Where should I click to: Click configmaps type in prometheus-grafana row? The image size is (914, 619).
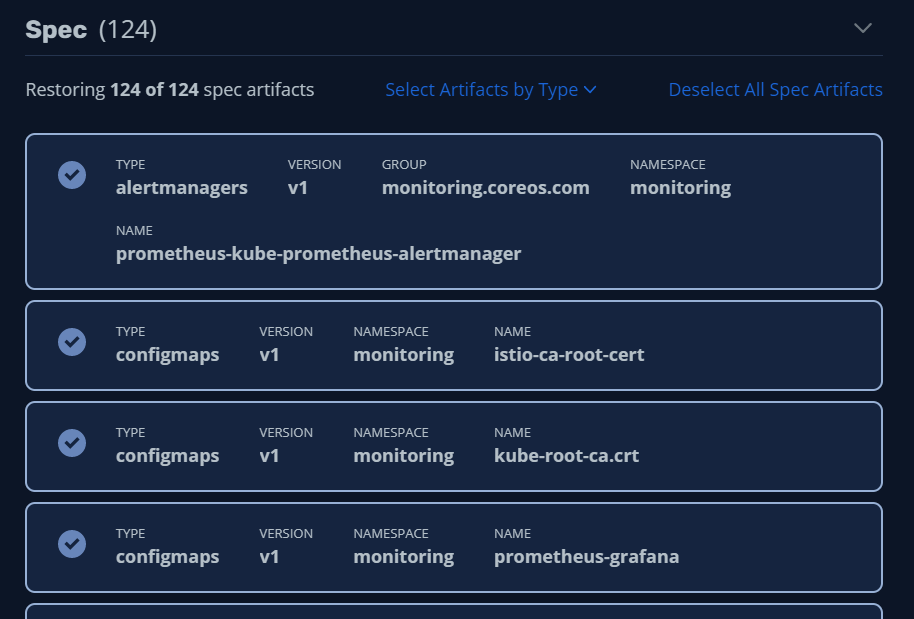click(167, 557)
